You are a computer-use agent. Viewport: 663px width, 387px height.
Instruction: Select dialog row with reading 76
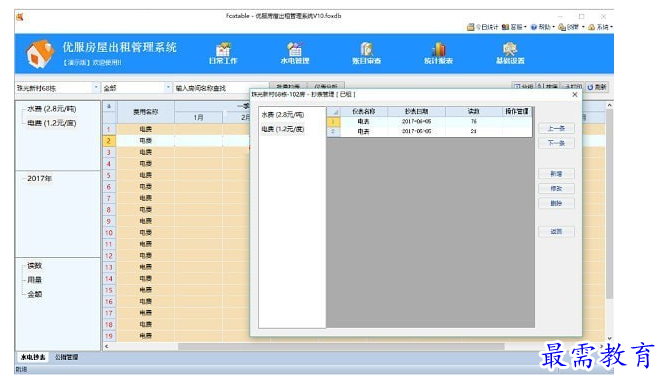(x=429, y=121)
